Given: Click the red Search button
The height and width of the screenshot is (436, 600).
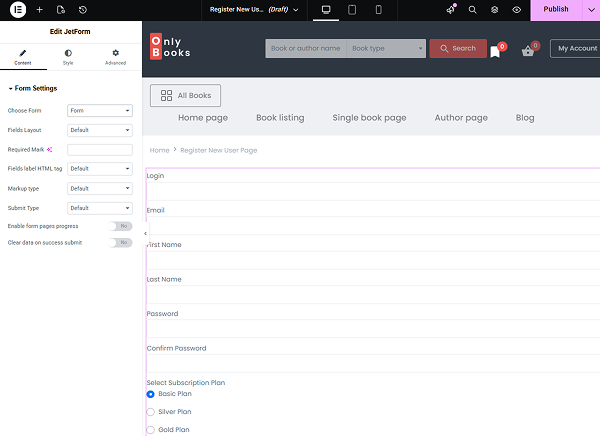Looking at the screenshot, I should coord(458,48).
